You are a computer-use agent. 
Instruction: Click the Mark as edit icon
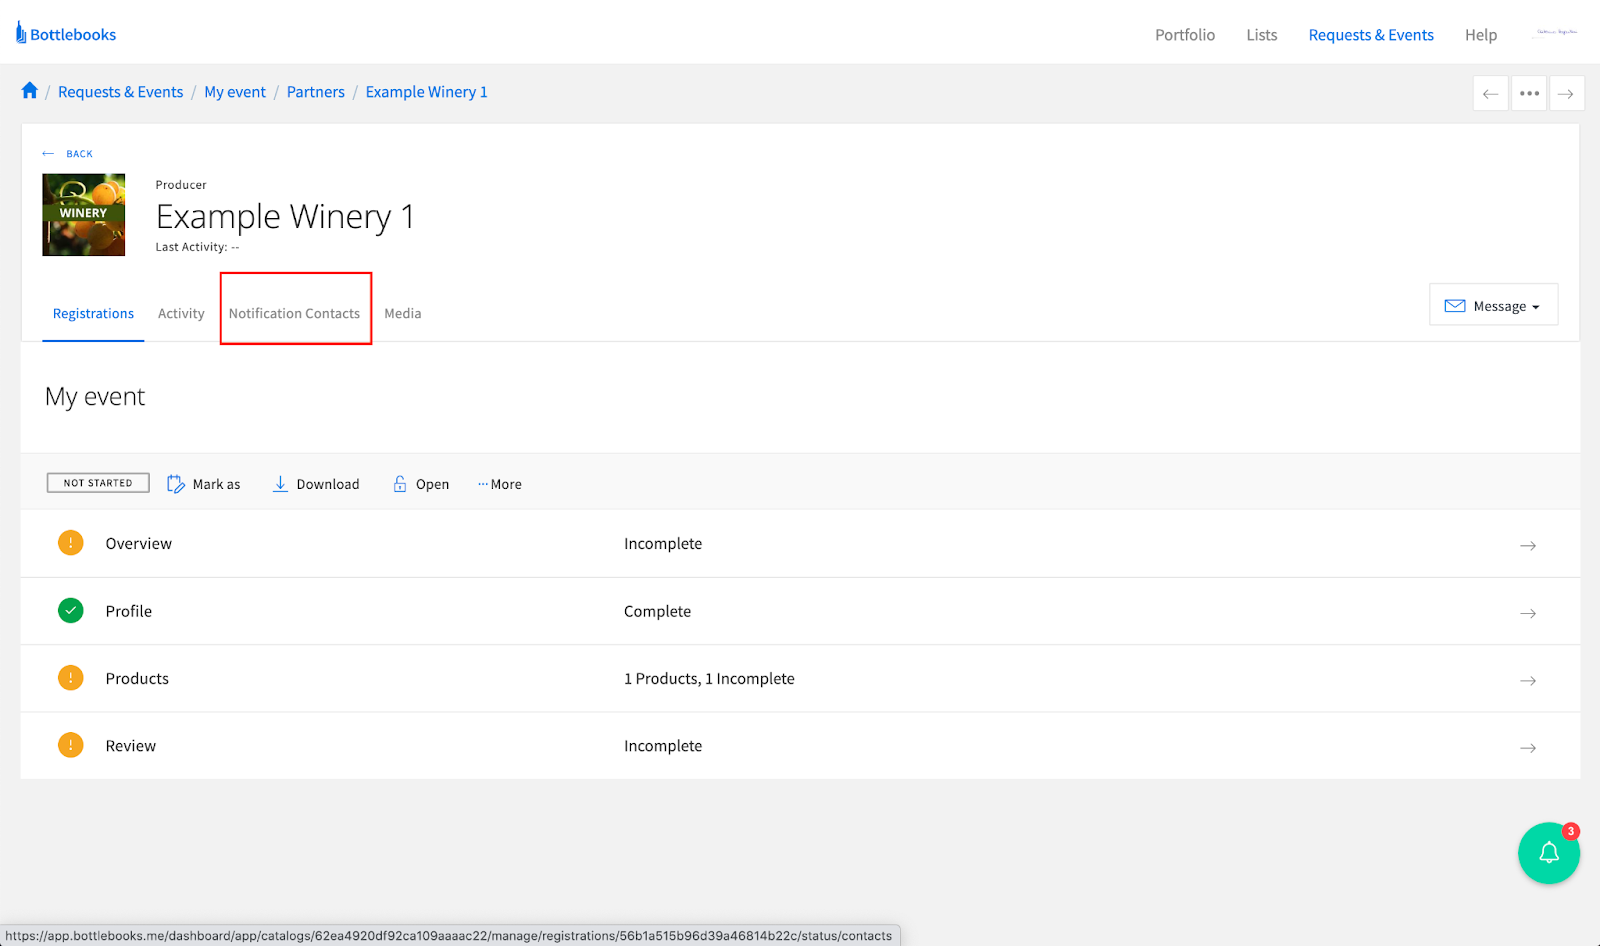(176, 484)
